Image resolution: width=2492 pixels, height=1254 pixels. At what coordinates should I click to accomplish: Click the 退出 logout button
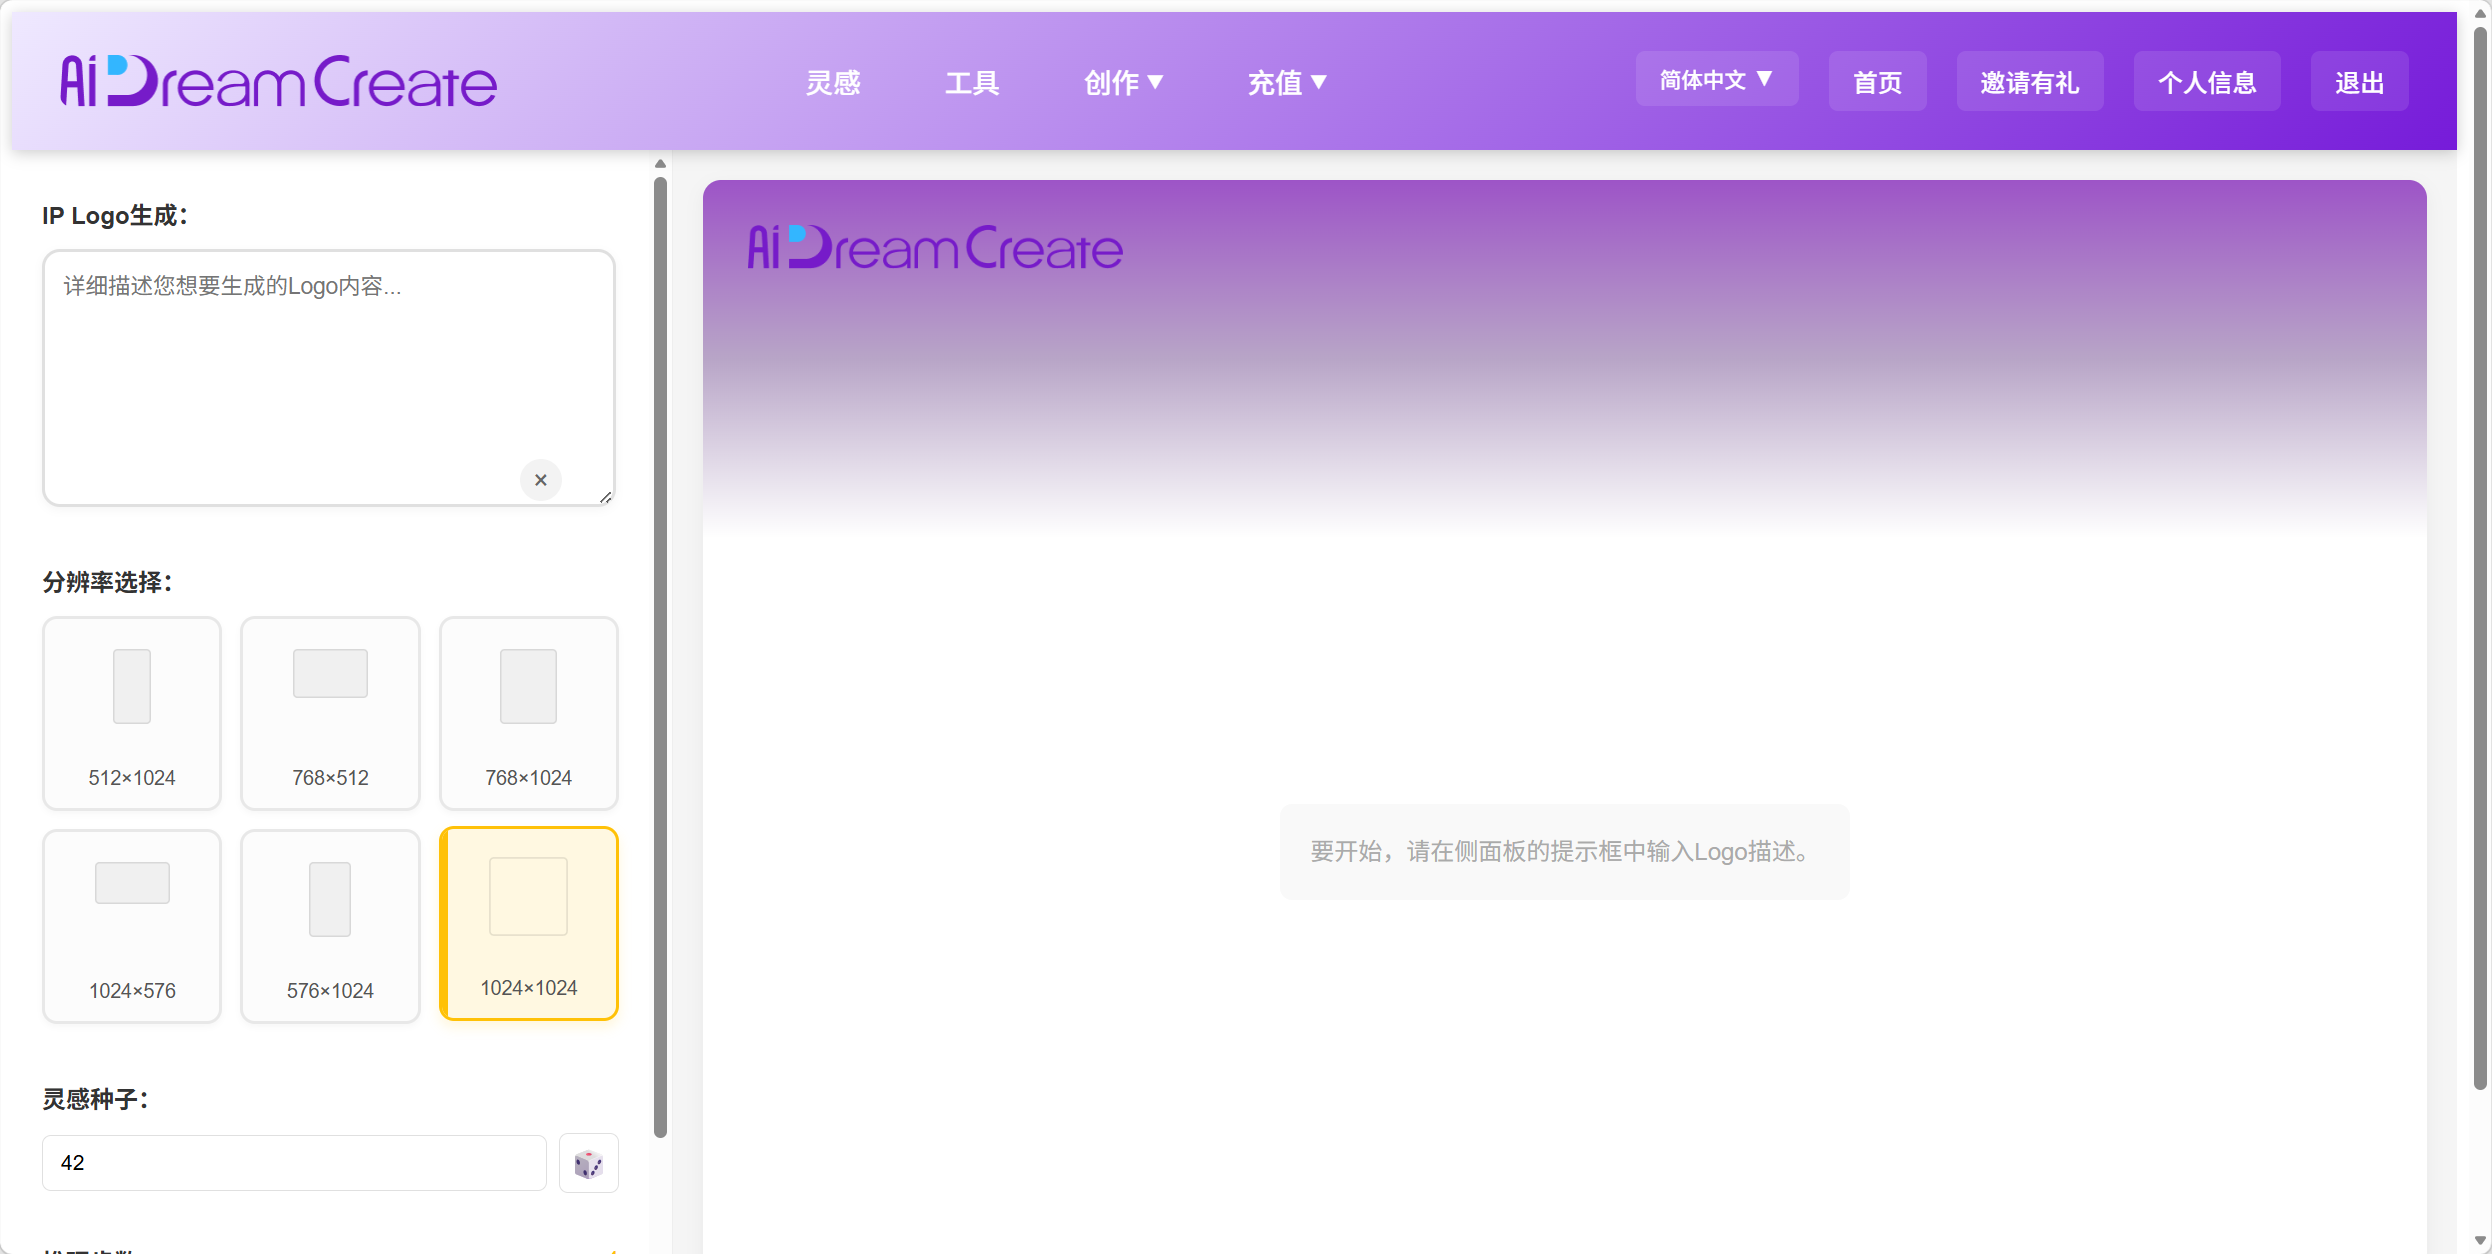pyautogui.click(x=2359, y=82)
